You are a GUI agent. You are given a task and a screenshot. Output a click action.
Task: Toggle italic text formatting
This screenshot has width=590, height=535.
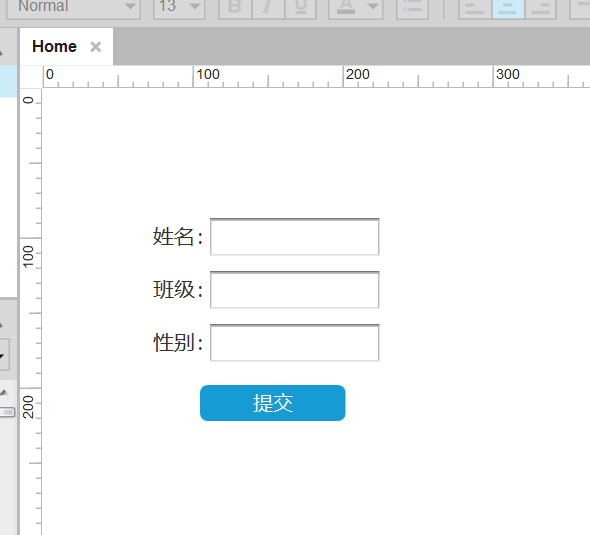[268, 8]
